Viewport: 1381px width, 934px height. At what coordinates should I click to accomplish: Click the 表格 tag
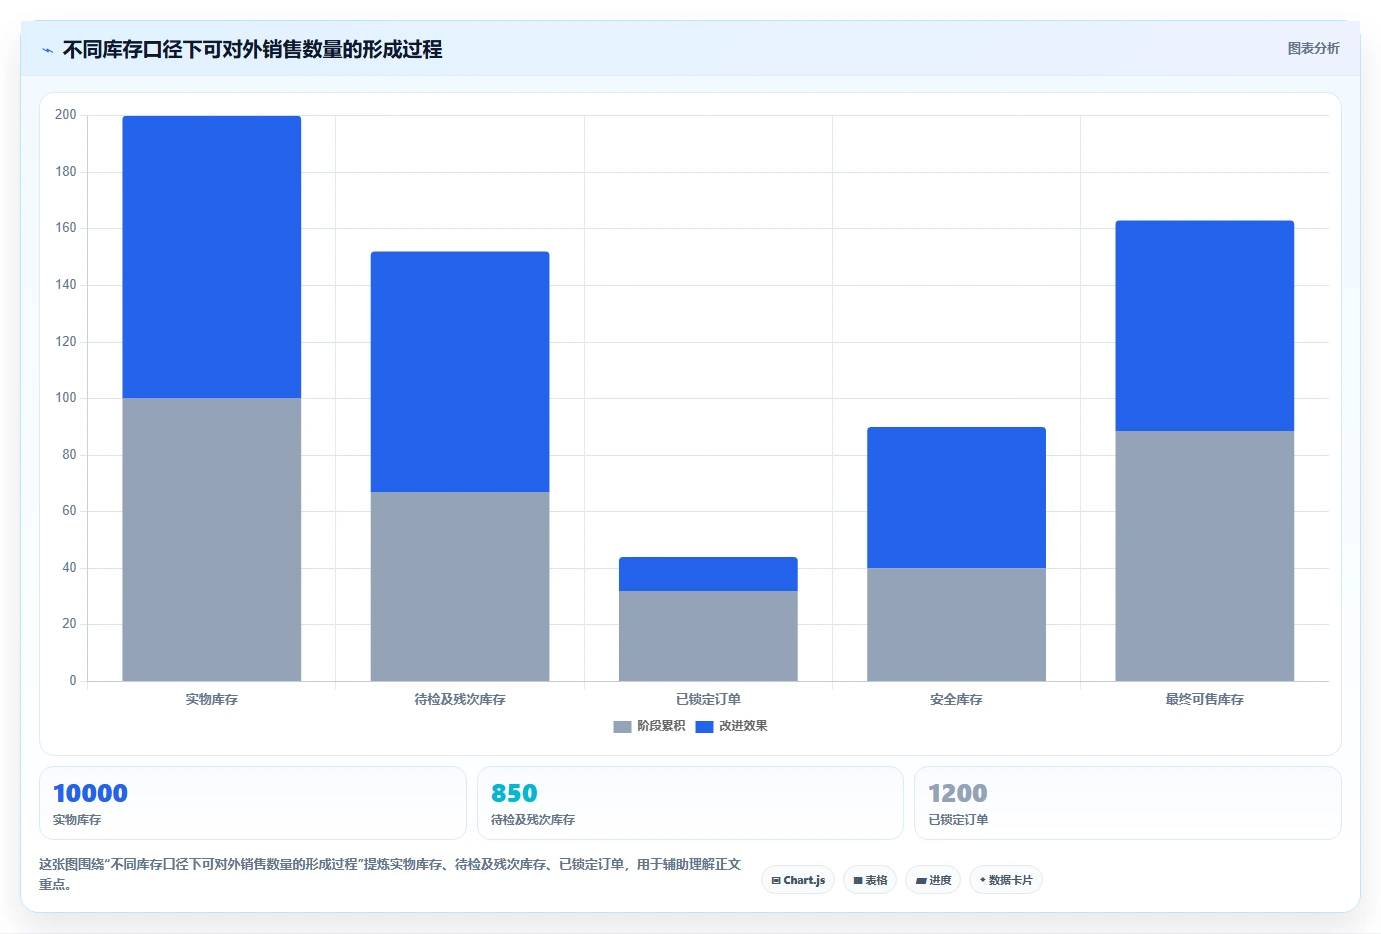tap(870, 880)
